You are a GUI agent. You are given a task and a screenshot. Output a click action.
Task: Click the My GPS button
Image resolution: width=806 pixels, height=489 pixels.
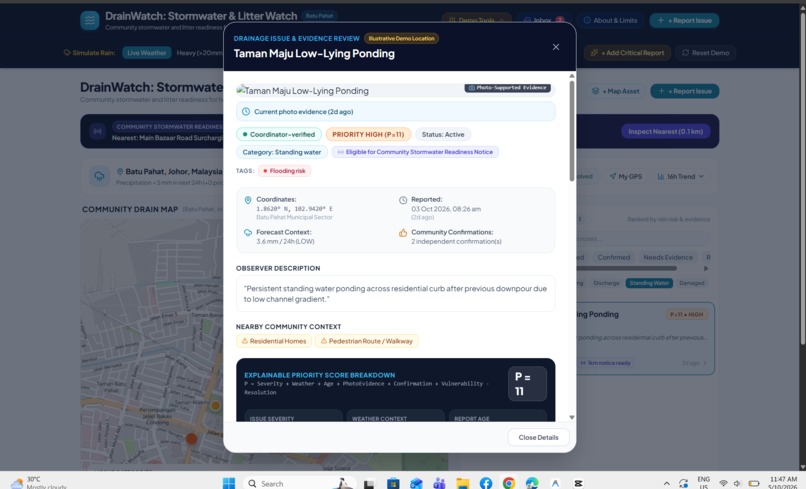(x=626, y=176)
